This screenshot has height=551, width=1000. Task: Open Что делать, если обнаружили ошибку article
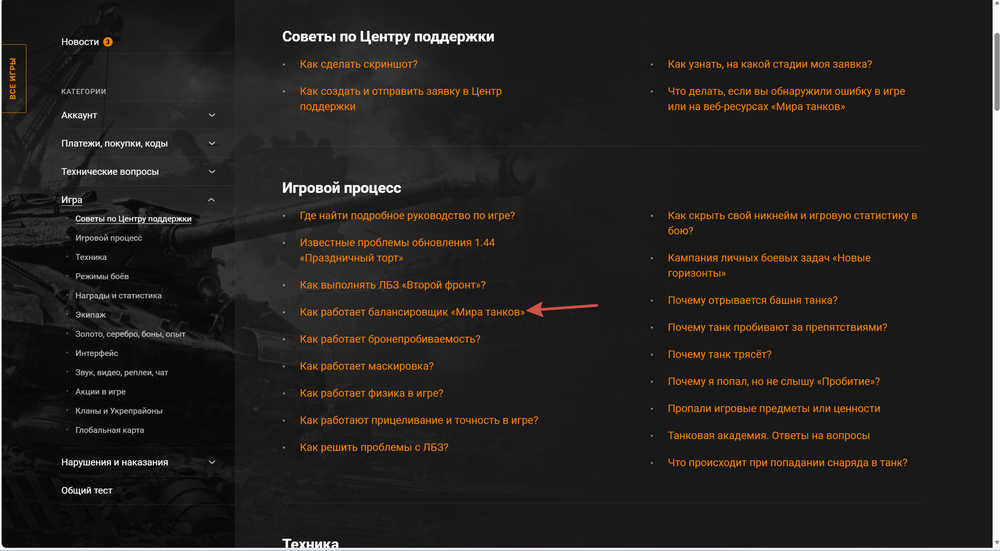coord(786,99)
